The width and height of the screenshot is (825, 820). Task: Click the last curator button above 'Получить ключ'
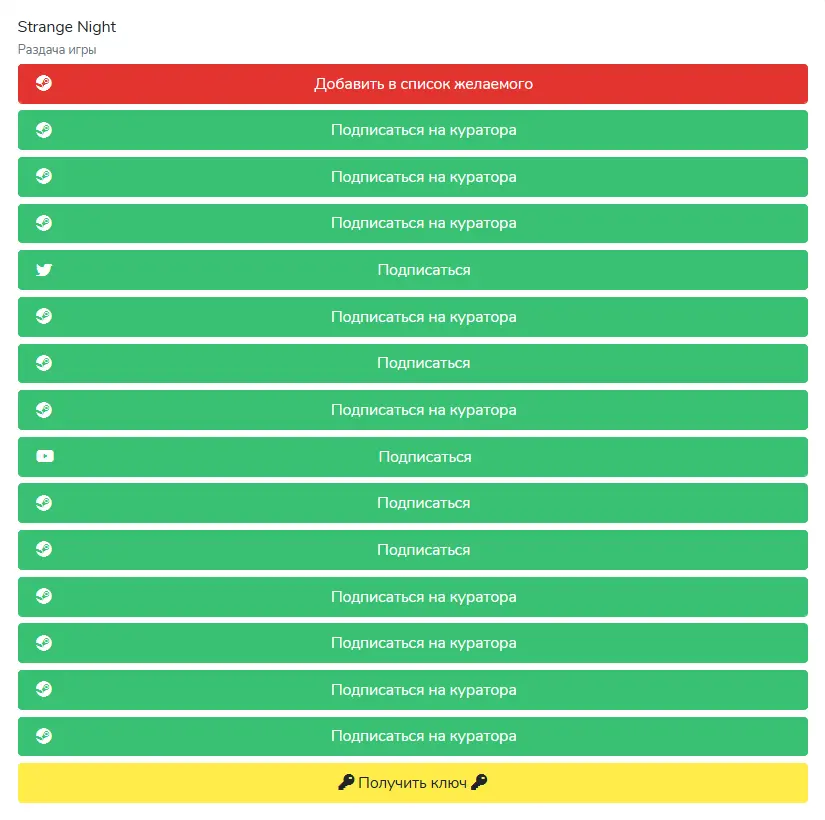[412, 736]
